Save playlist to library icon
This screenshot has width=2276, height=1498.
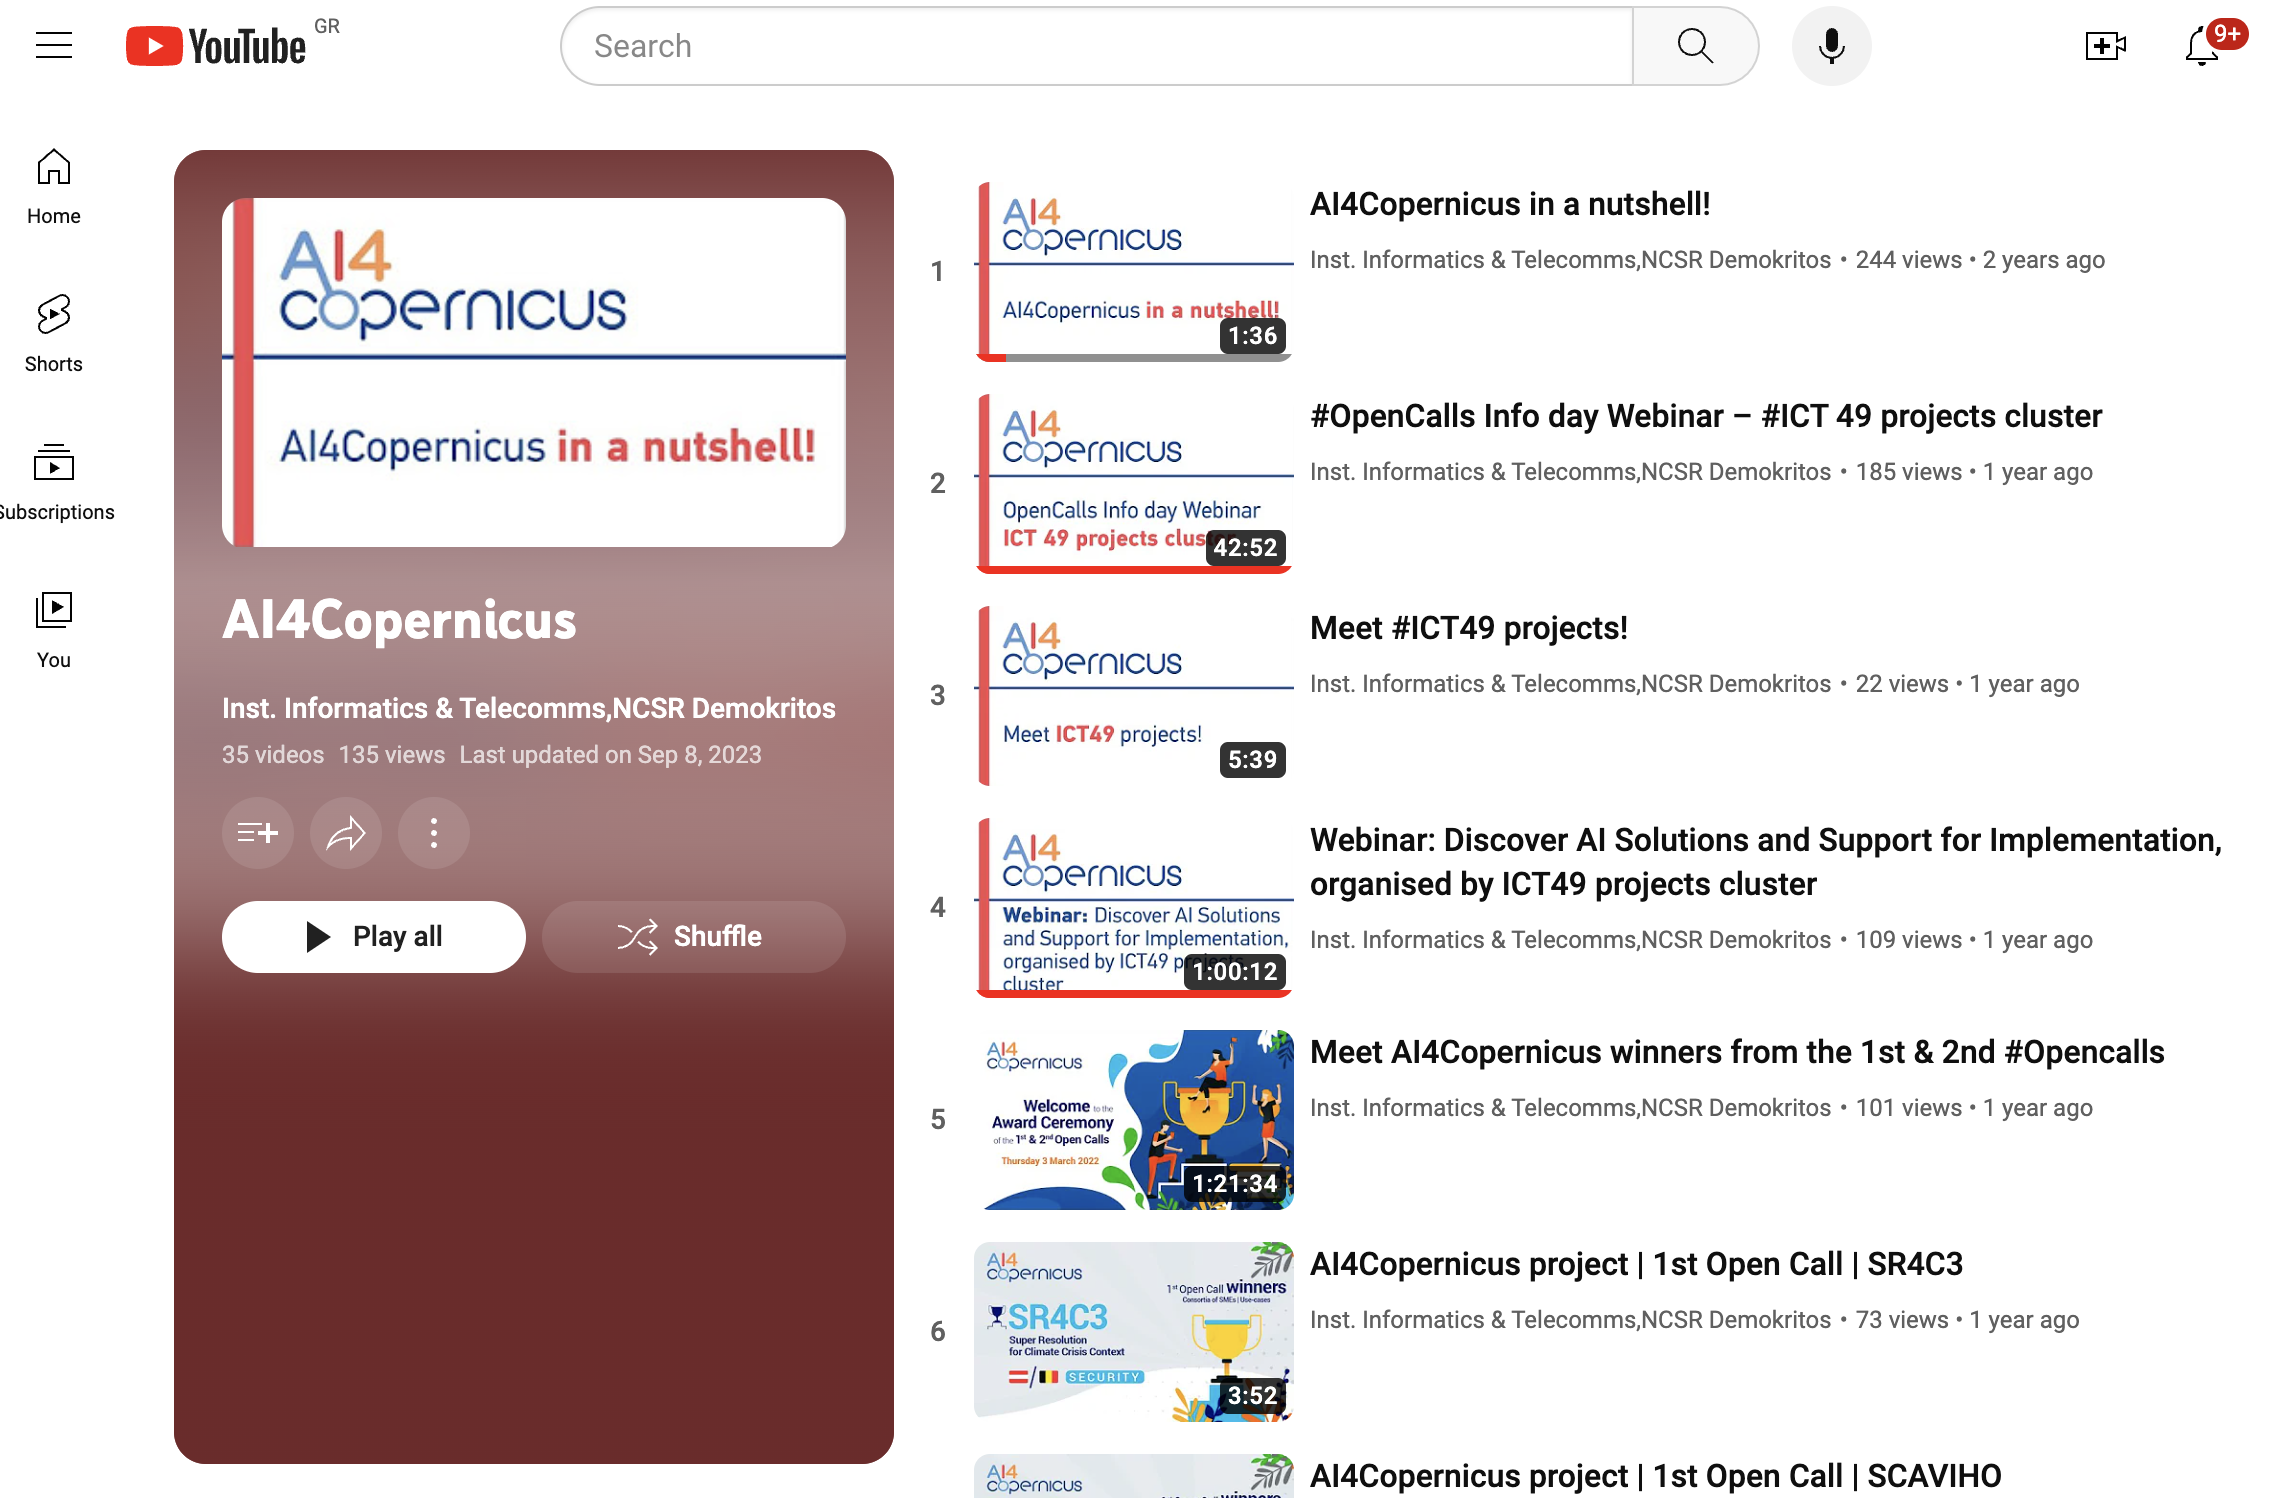pyautogui.click(x=258, y=833)
